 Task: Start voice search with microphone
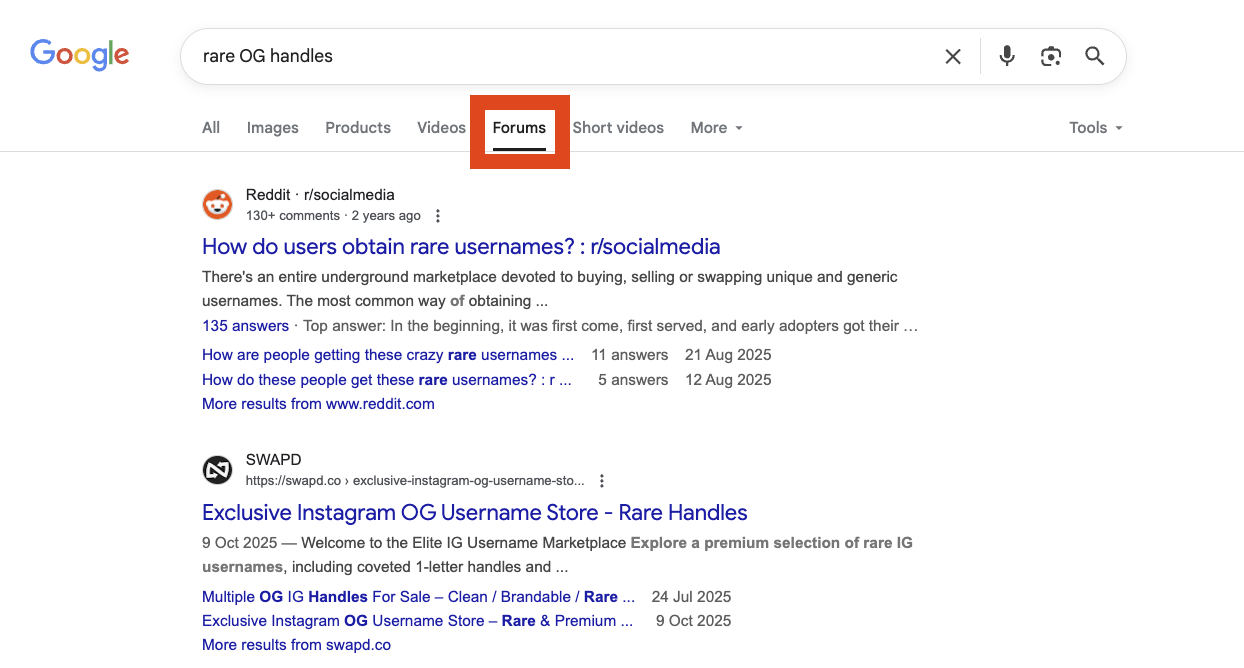tap(1007, 56)
